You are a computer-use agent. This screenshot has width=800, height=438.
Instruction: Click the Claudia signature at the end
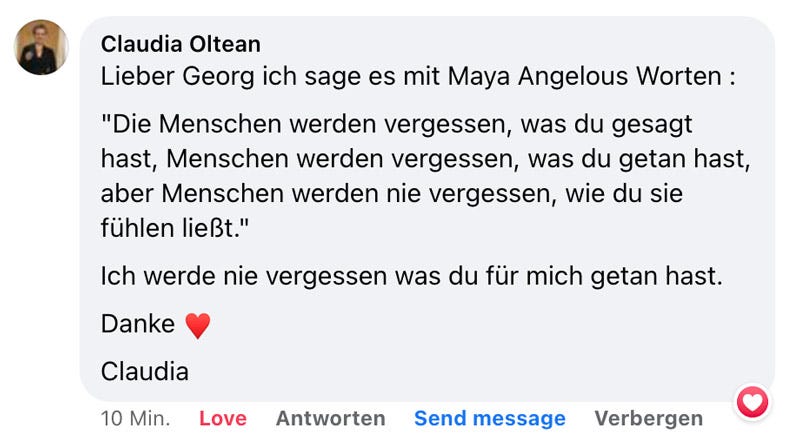point(145,371)
